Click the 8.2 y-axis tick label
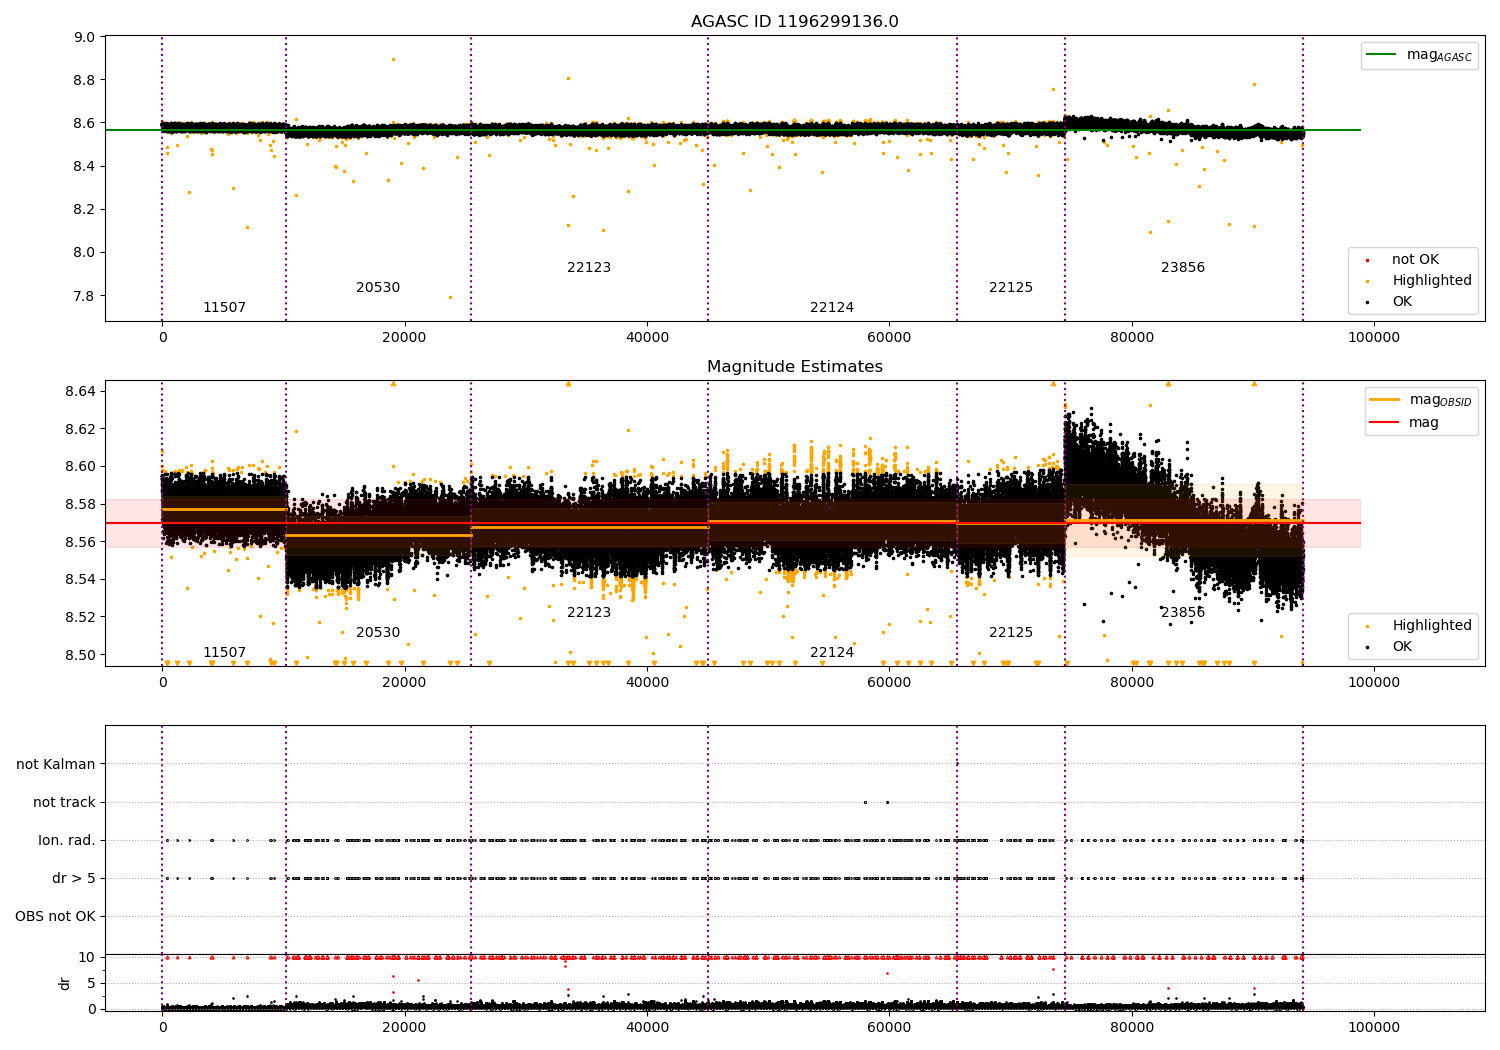 (x=85, y=209)
